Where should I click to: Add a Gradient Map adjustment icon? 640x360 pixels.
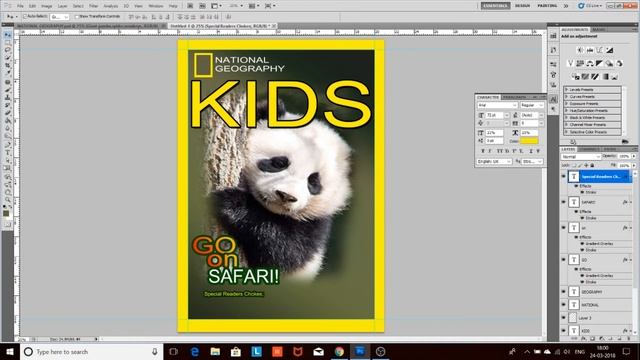point(605,76)
